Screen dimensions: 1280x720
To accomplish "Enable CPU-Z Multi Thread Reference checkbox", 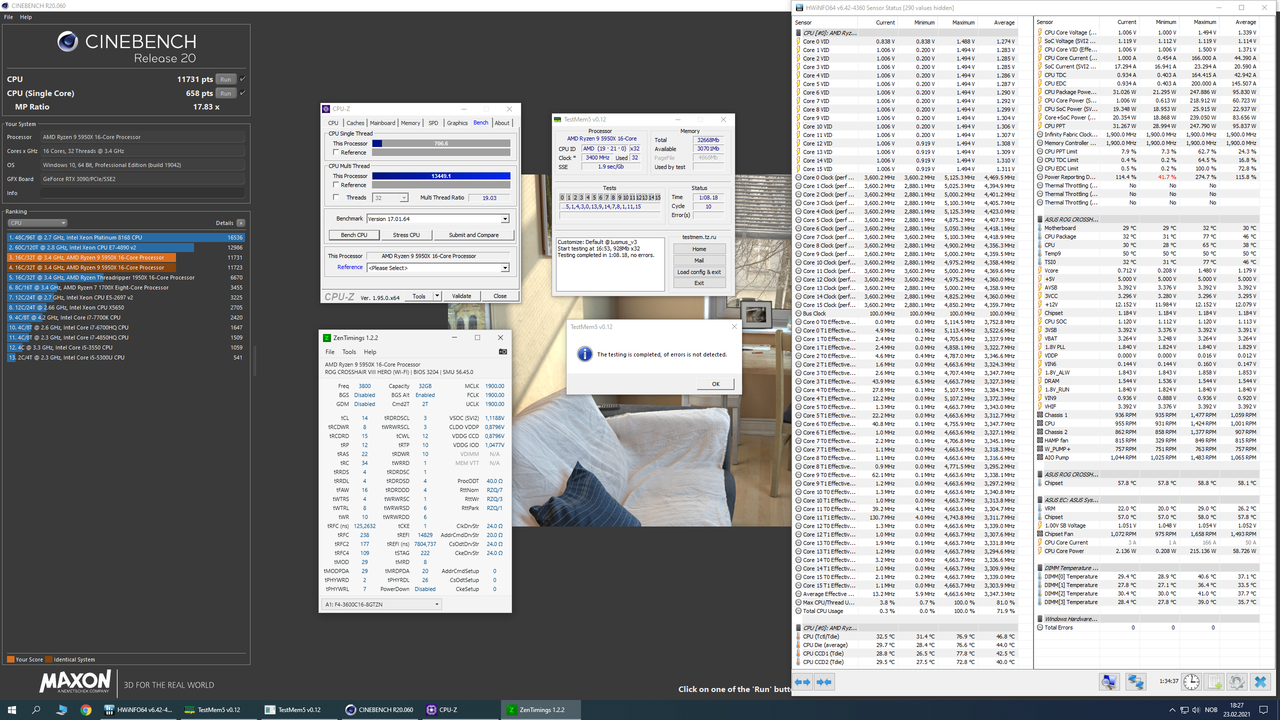I will coord(336,185).
